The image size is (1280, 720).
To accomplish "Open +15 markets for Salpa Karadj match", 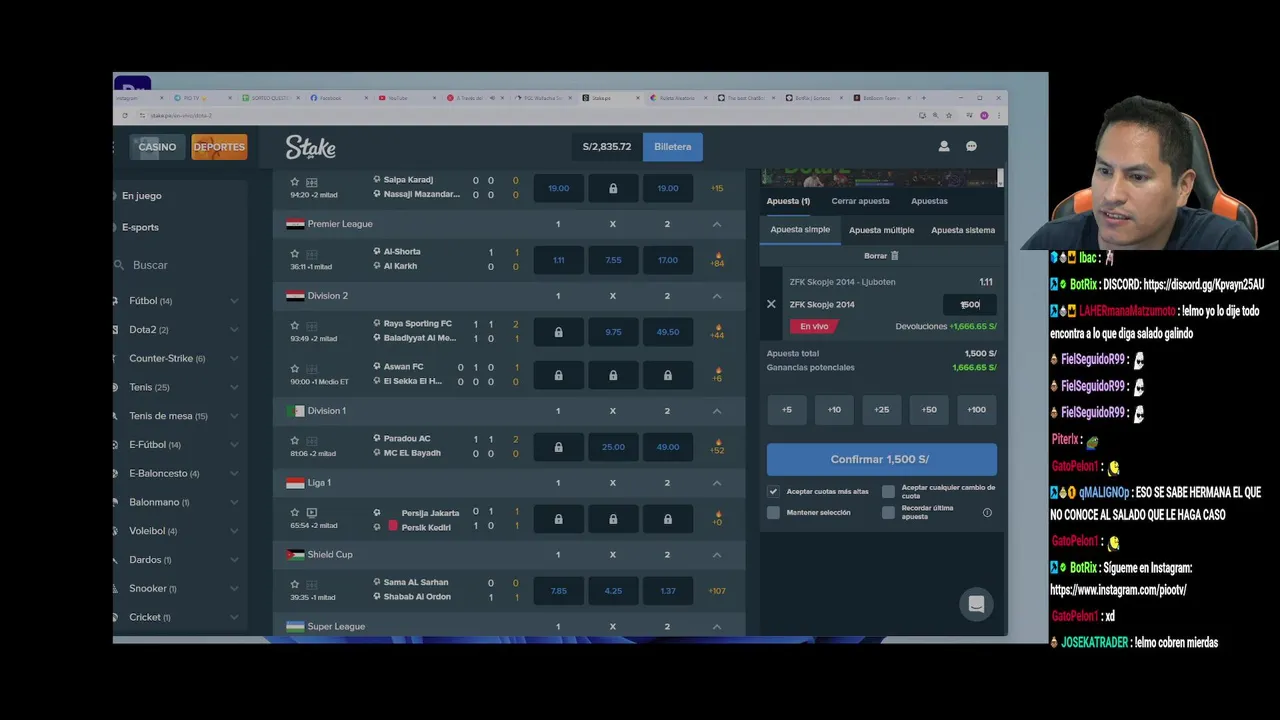I will [x=717, y=188].
